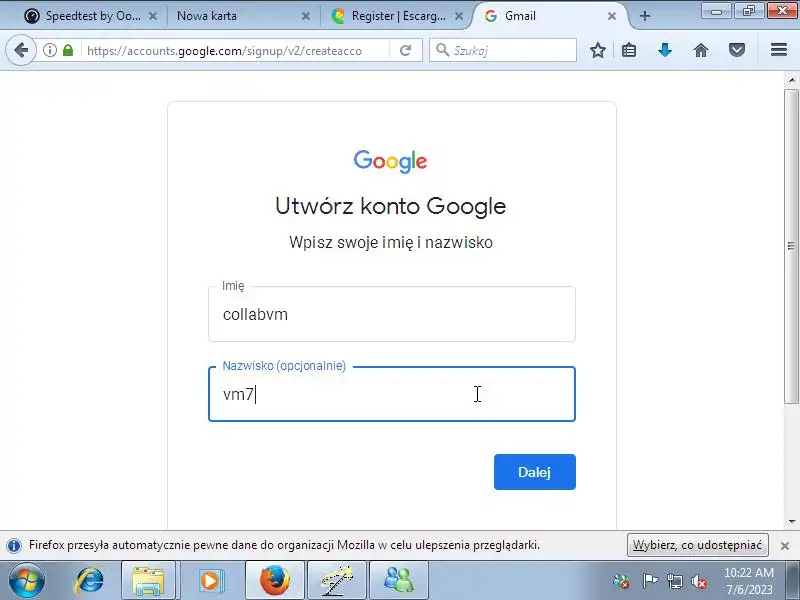The width and height of the screenshot is (800, 600).
Task: Close the Gmail tab
Action: click(612, 16)
